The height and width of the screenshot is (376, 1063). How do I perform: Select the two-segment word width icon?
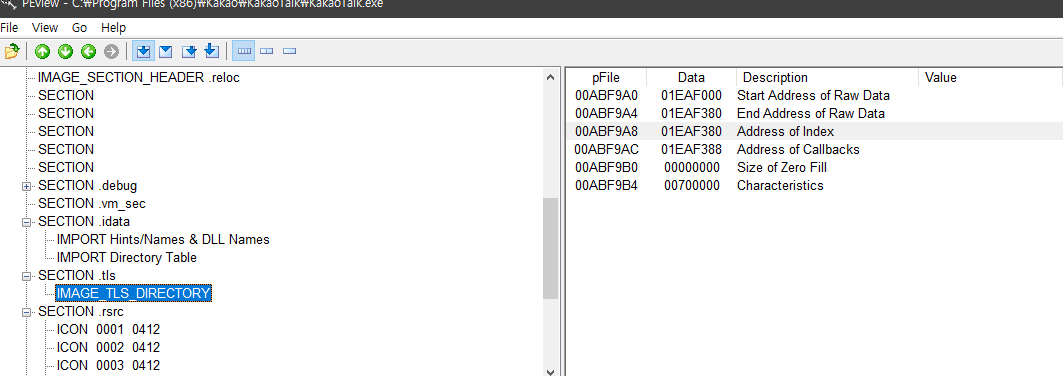266,51
